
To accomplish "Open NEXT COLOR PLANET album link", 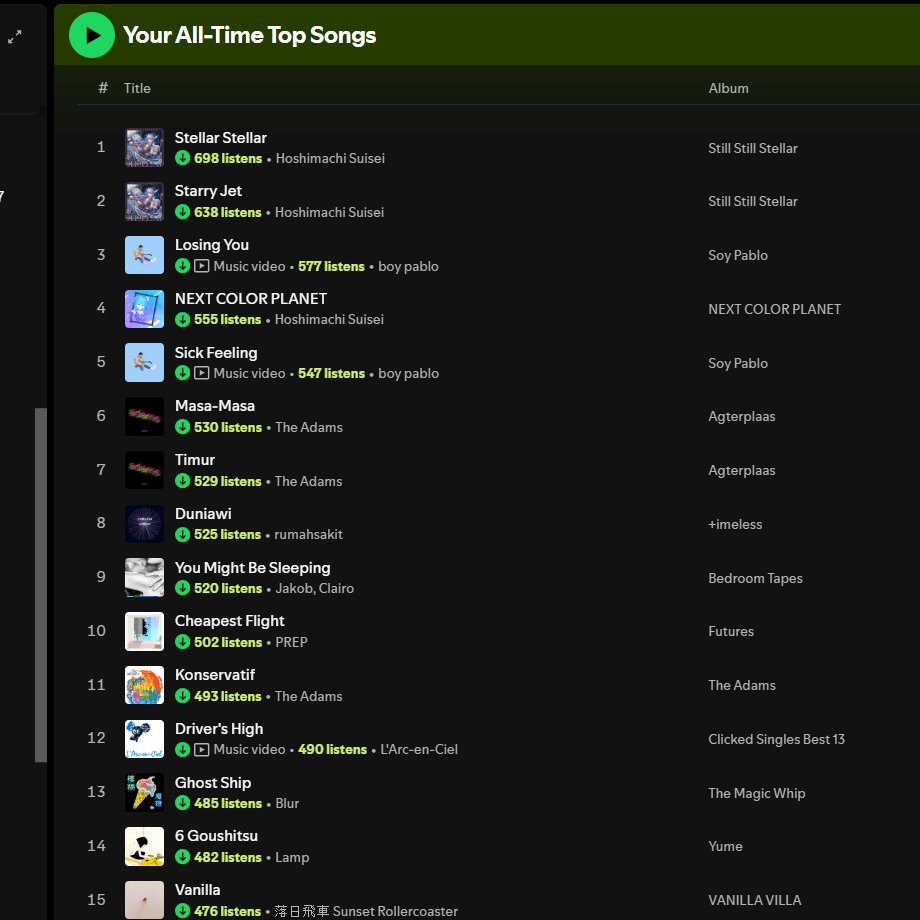I will point(774,309).
